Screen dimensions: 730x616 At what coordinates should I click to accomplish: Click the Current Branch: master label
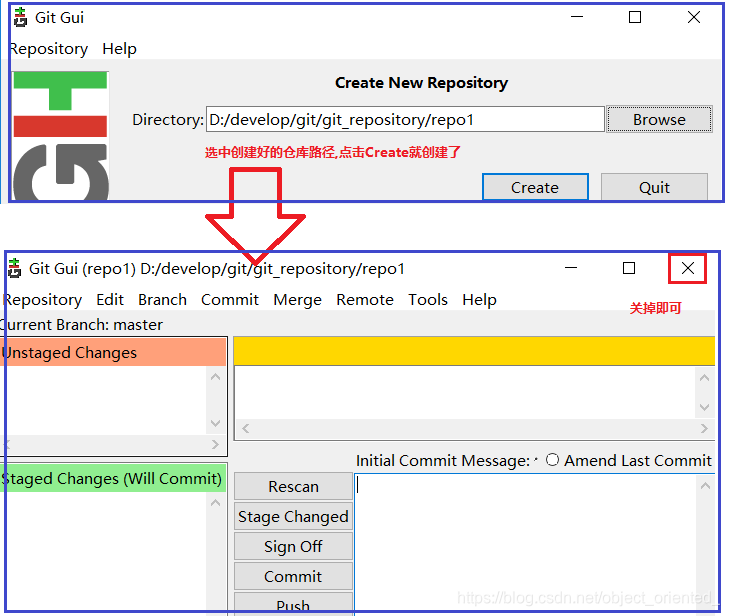coord(82,325)
